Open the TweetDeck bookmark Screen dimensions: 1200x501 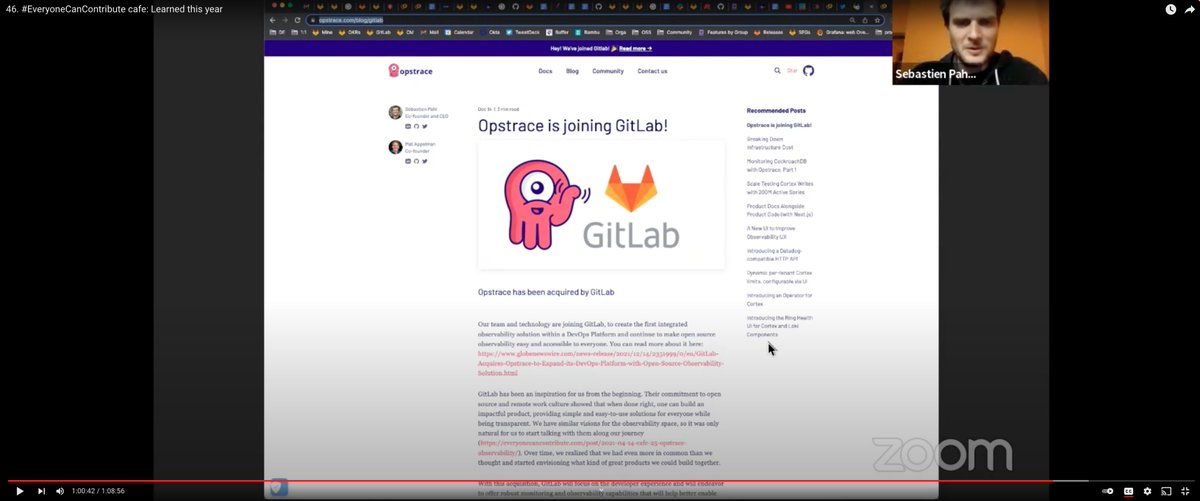coord(521,32)
